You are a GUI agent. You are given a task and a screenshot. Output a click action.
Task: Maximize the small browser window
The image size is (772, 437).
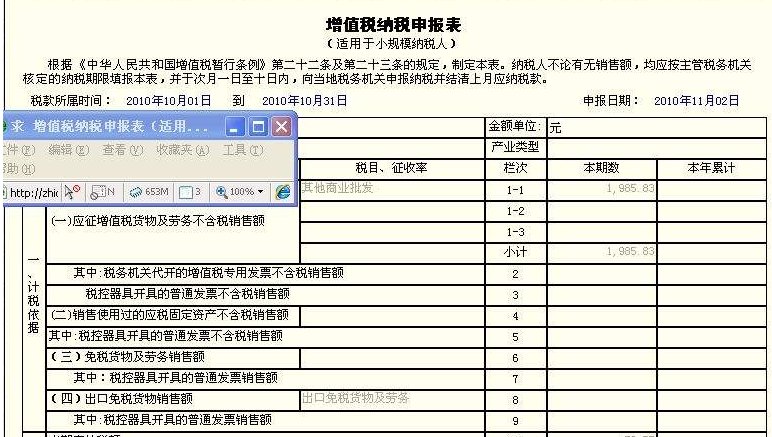tap(258, 127)
